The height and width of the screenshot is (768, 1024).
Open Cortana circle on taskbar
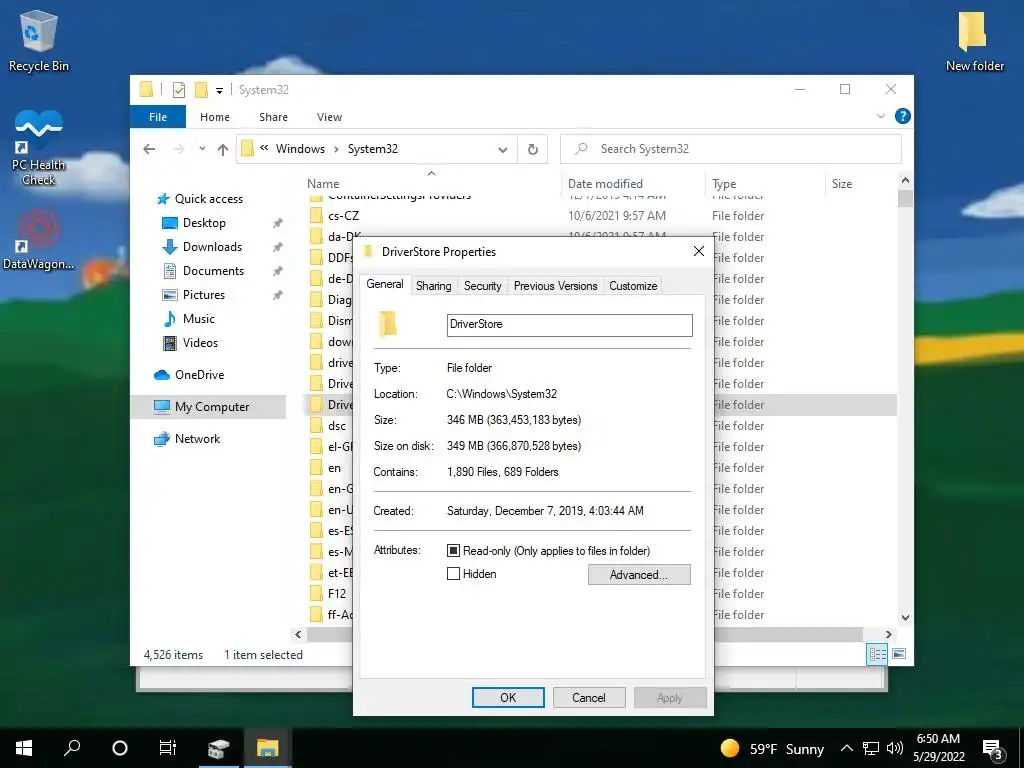tap(120, 748)
